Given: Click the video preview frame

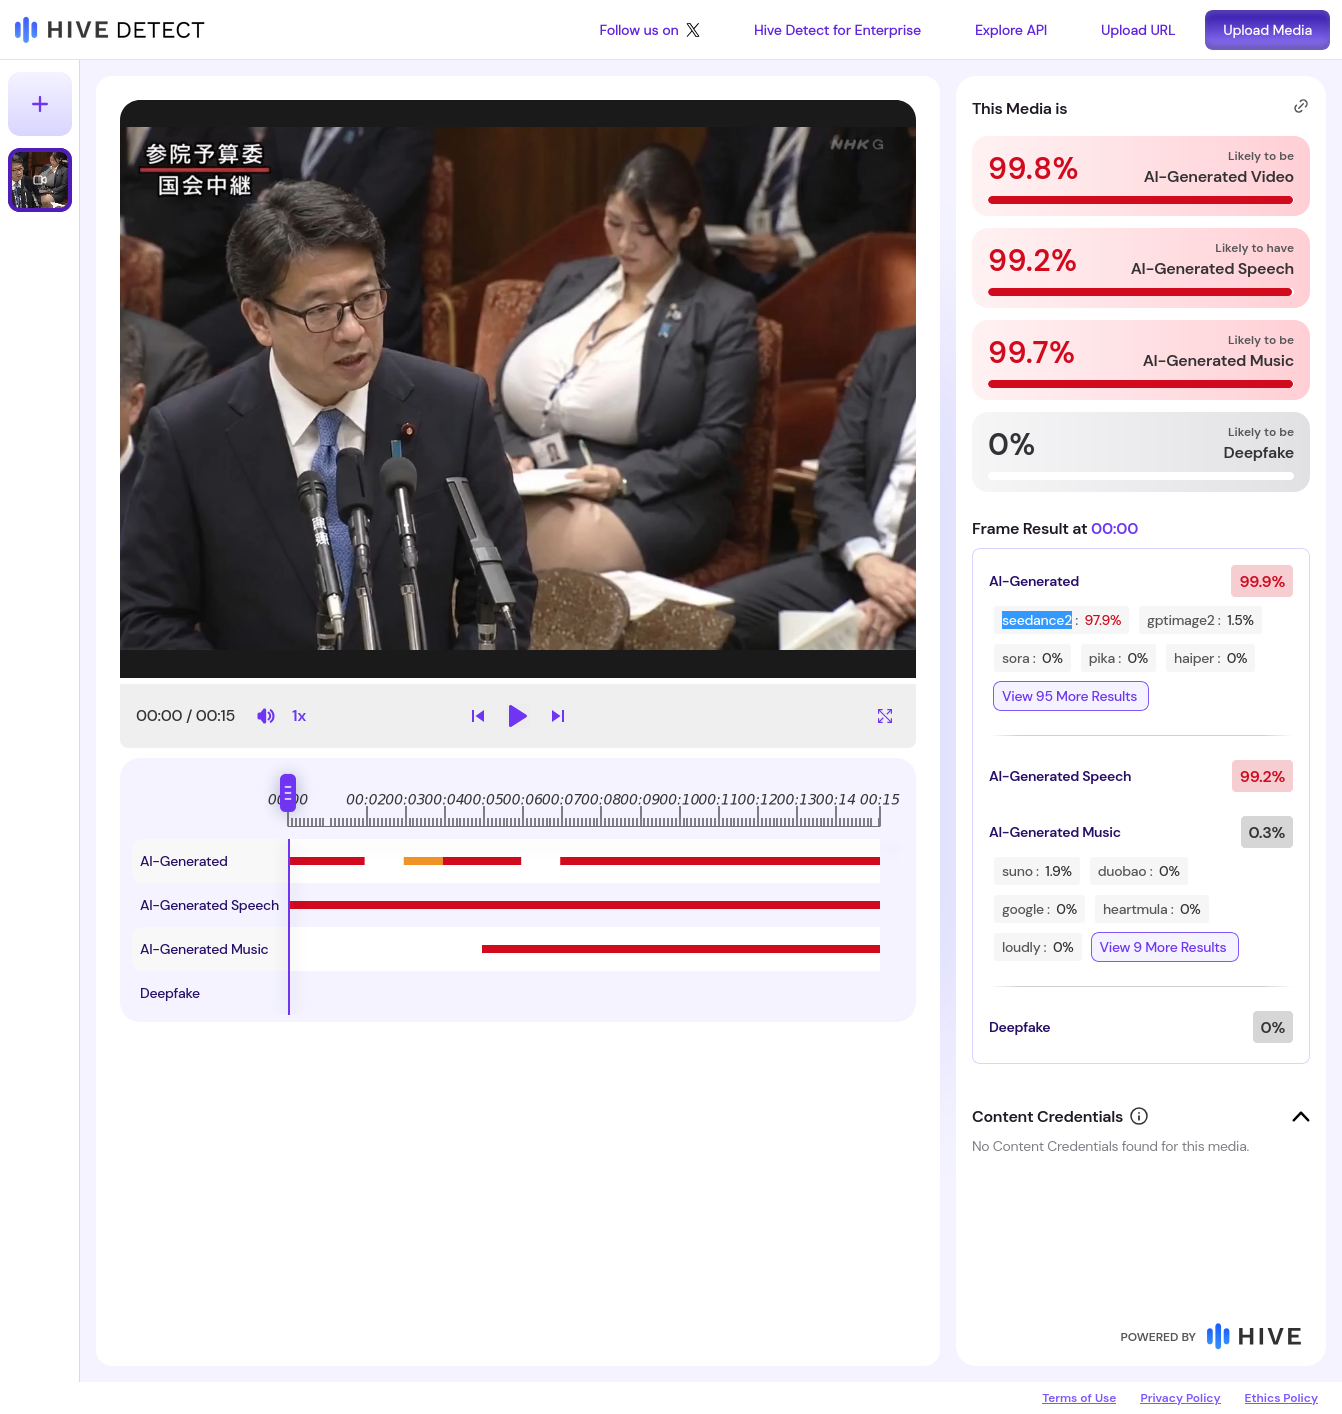Looking at the screenshot, I should (518, 389).
